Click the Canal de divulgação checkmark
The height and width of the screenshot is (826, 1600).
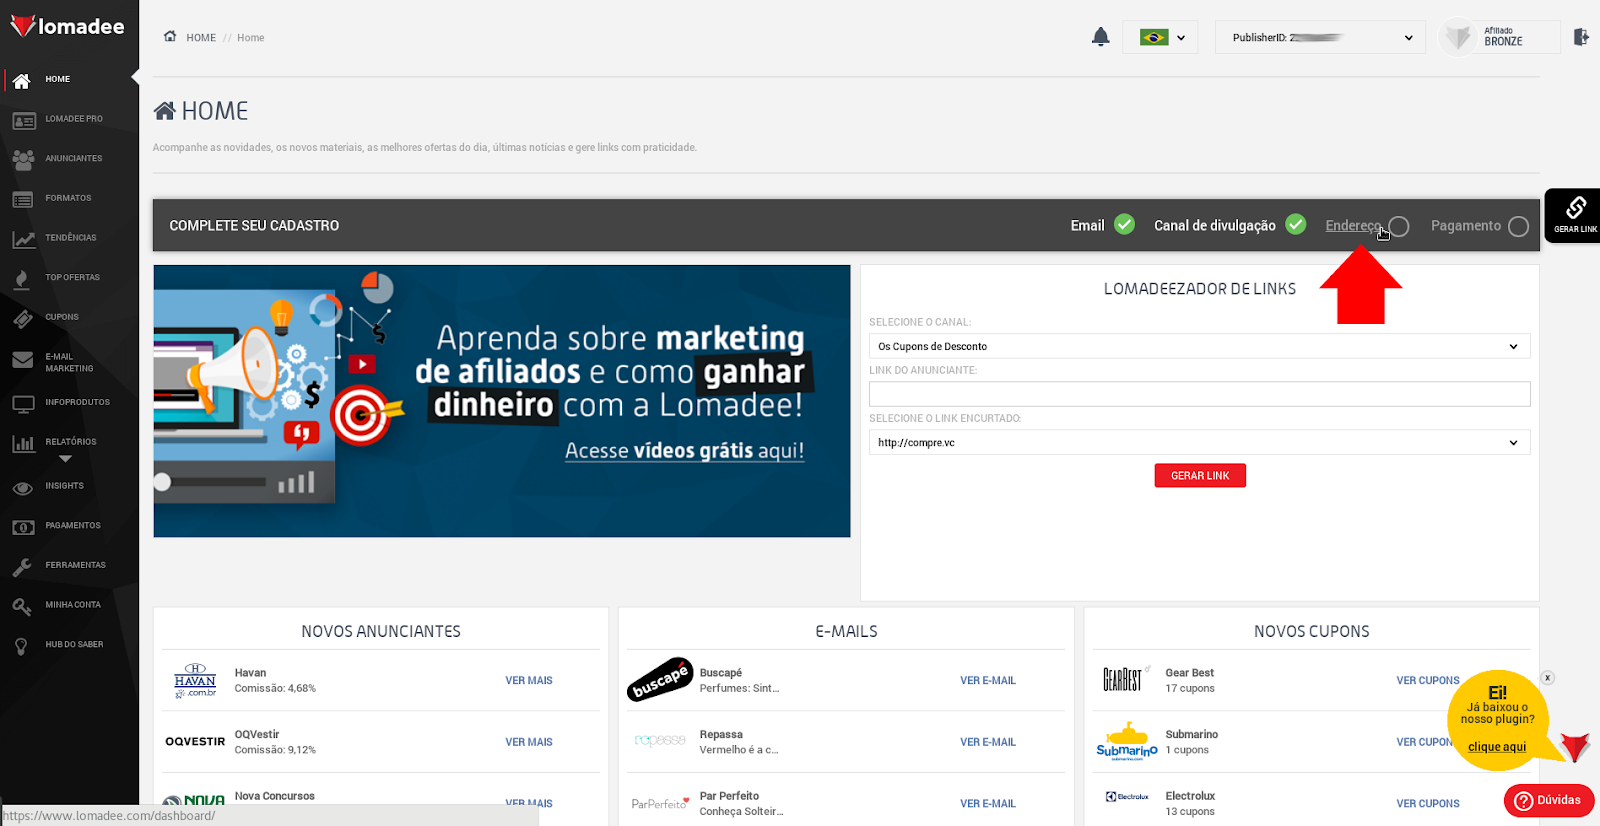tap(1296, 224)
